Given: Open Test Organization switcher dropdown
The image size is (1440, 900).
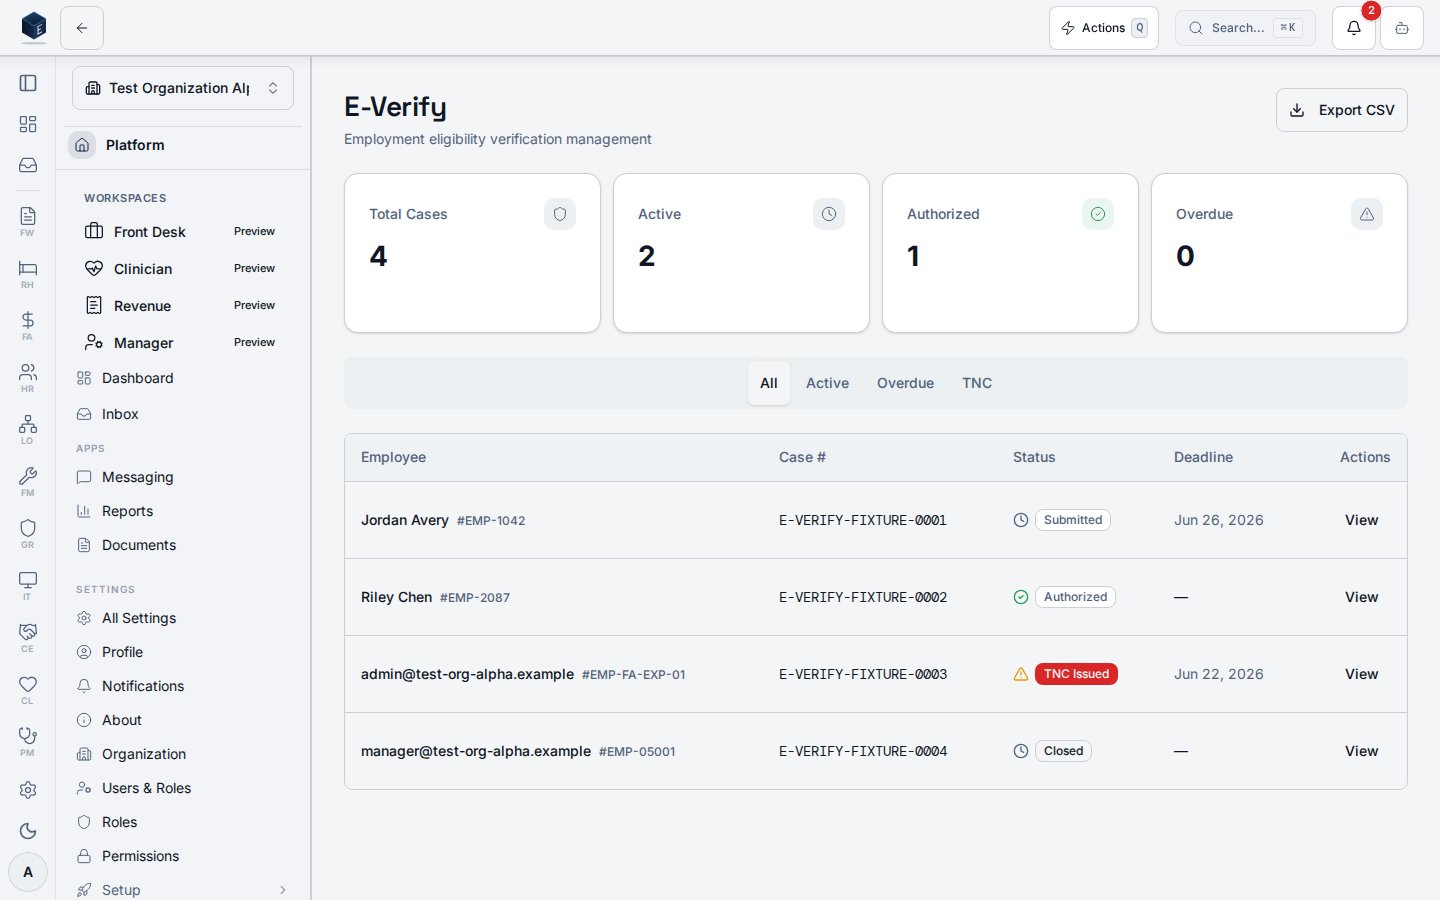Looking at the screenshot, I should pyautogui.click(x=183, y=88).
